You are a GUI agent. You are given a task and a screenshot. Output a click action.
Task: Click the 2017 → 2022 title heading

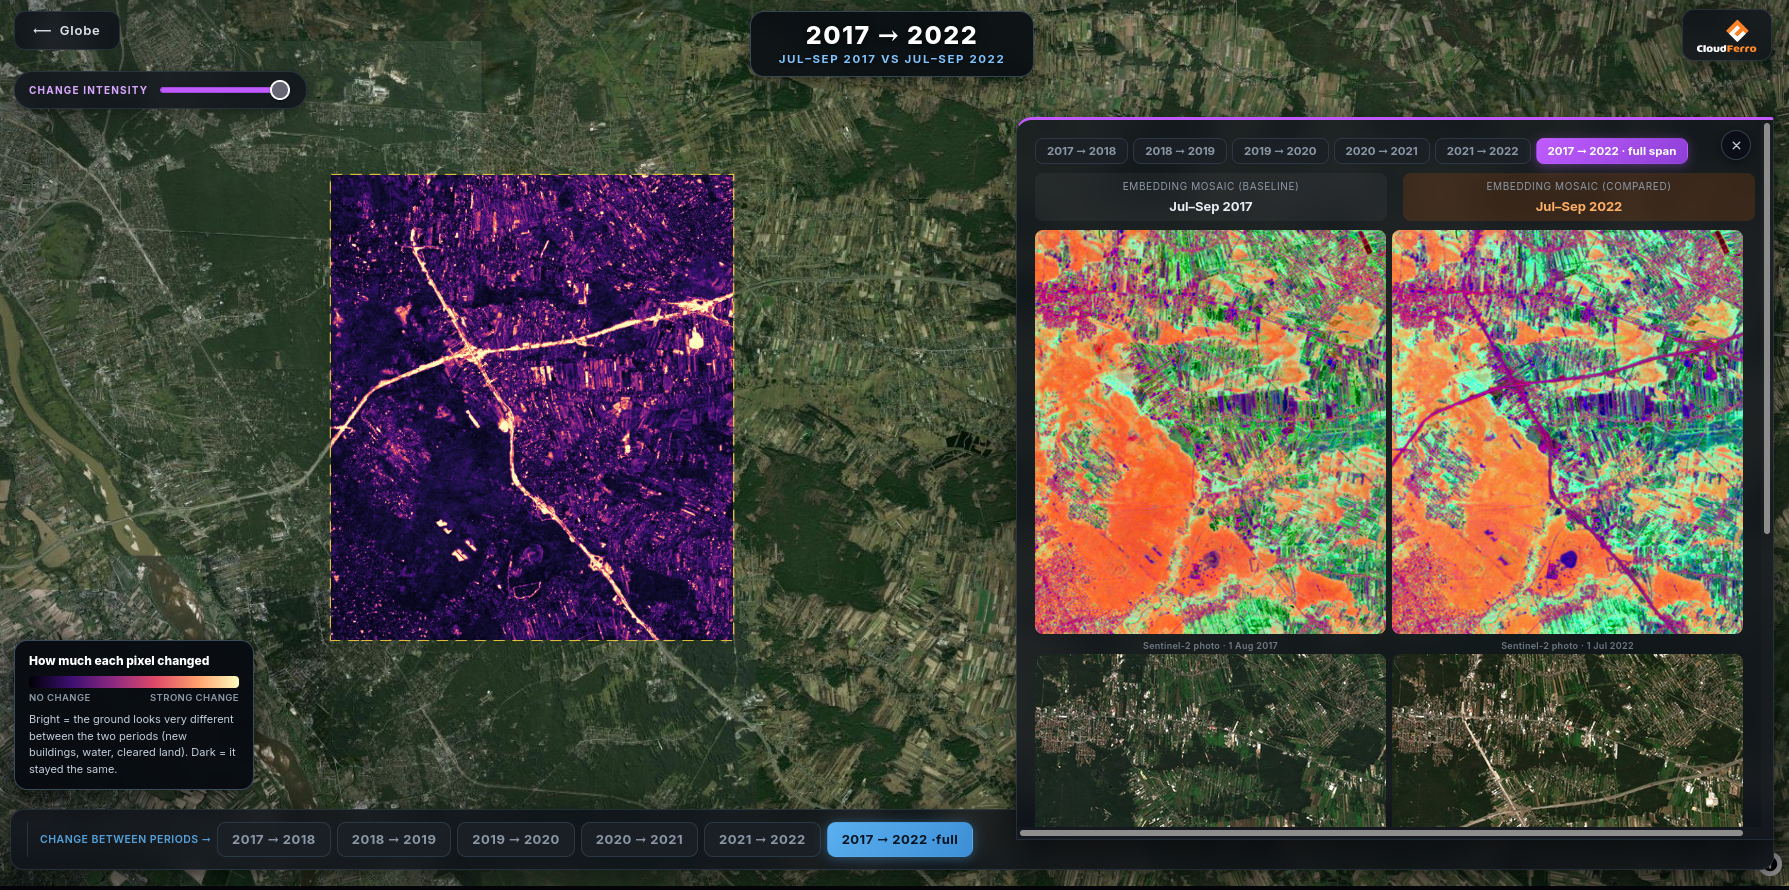point(891,35)
